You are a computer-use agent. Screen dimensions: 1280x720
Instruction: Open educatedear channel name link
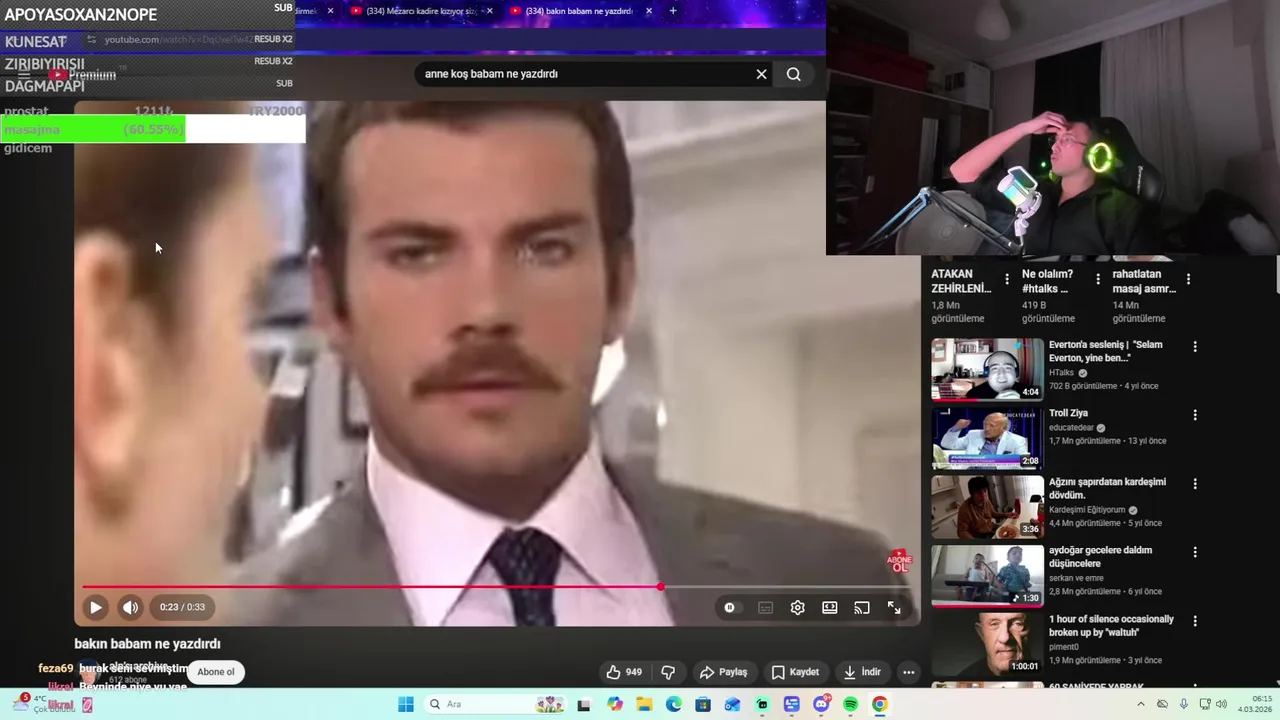click(x=1071, y=428)
